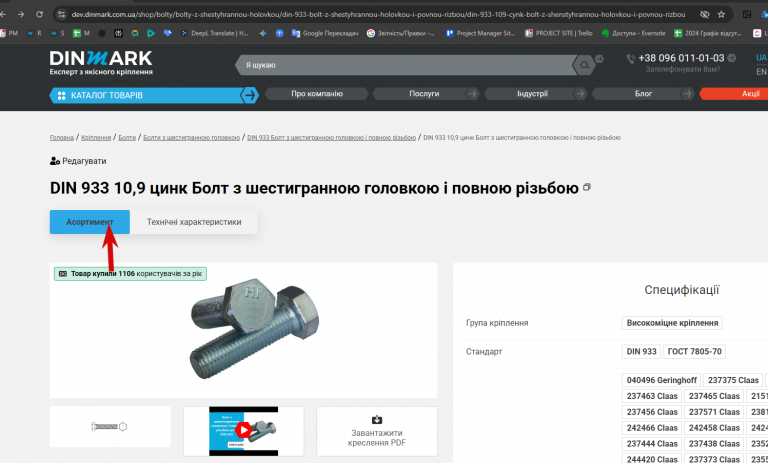Reload the page with browser refresh icon
768x463 pixels.
(x=39, y=14)
